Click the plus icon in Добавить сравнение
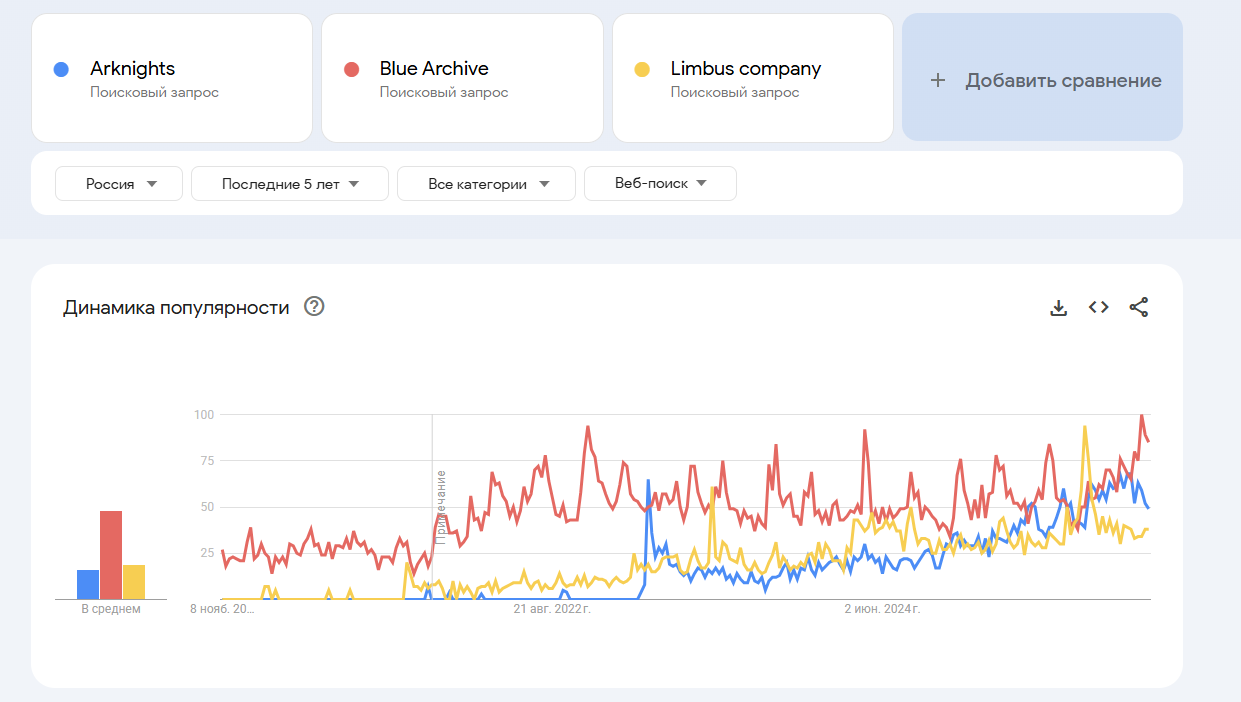This screenshot has height=702, width=1241. click(x=937, y=81)
